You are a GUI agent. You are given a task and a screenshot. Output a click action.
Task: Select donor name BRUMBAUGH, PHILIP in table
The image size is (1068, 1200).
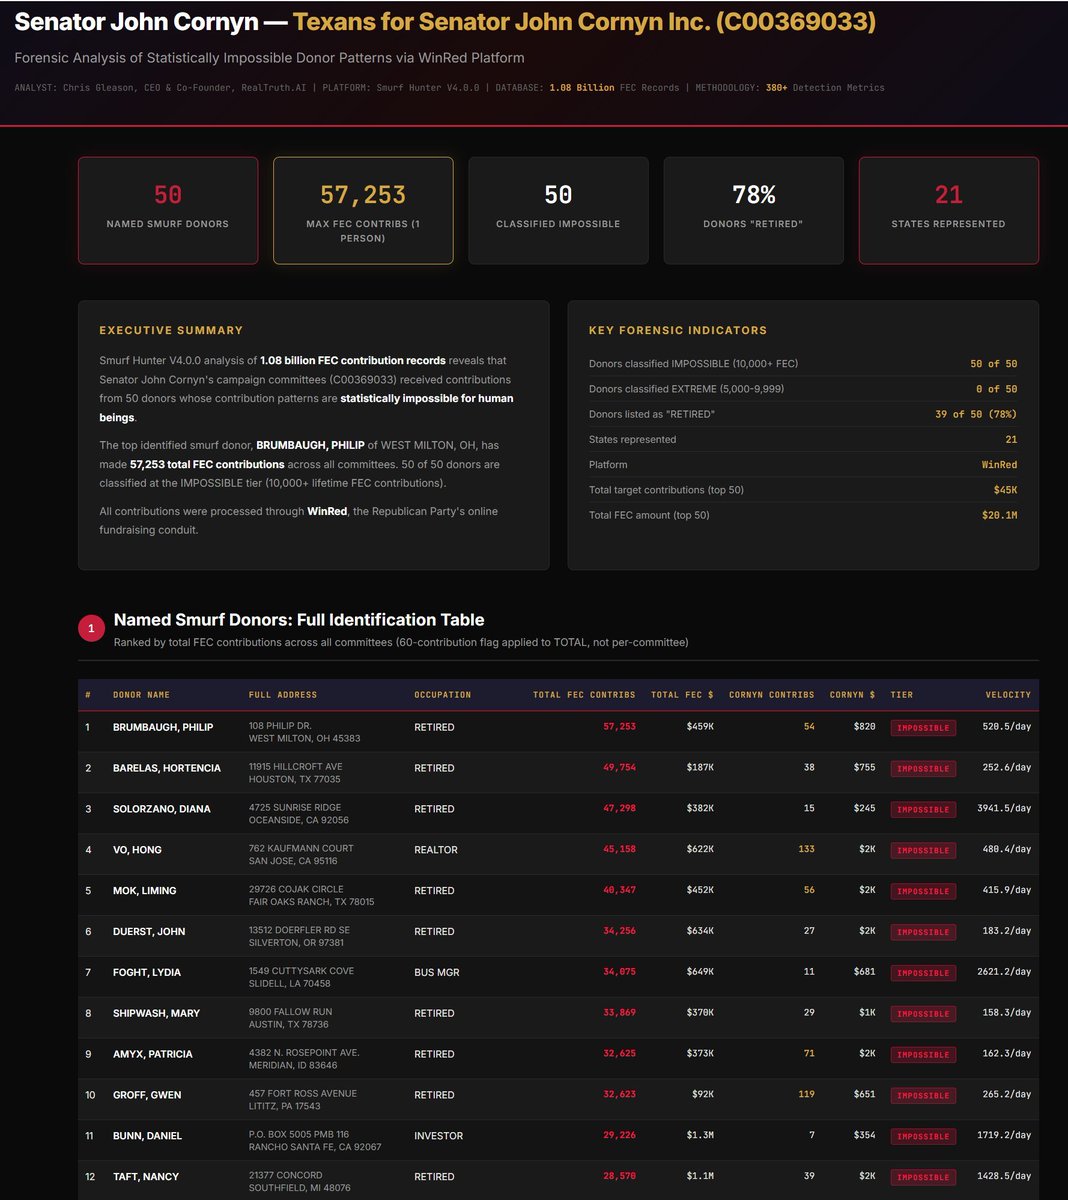pyautogui.click(x=163, y=727)
